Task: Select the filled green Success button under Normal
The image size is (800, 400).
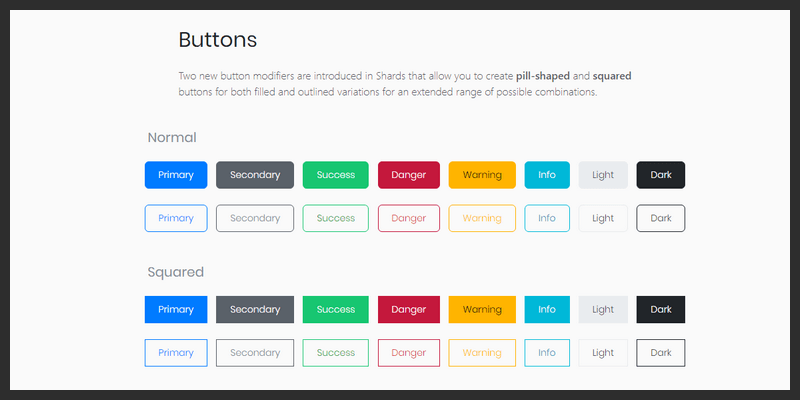Action: [336, 175]
